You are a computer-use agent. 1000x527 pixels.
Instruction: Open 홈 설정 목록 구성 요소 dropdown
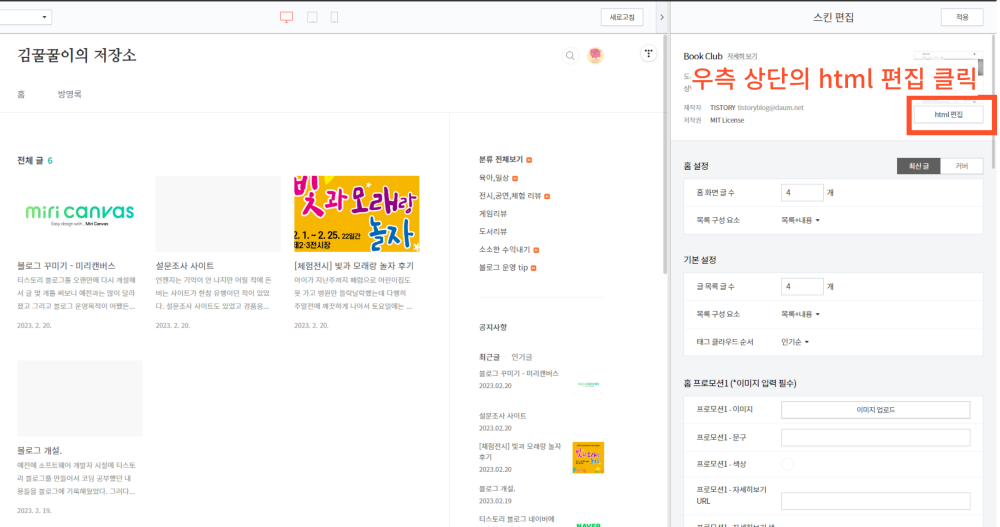[x=800, y=220]
